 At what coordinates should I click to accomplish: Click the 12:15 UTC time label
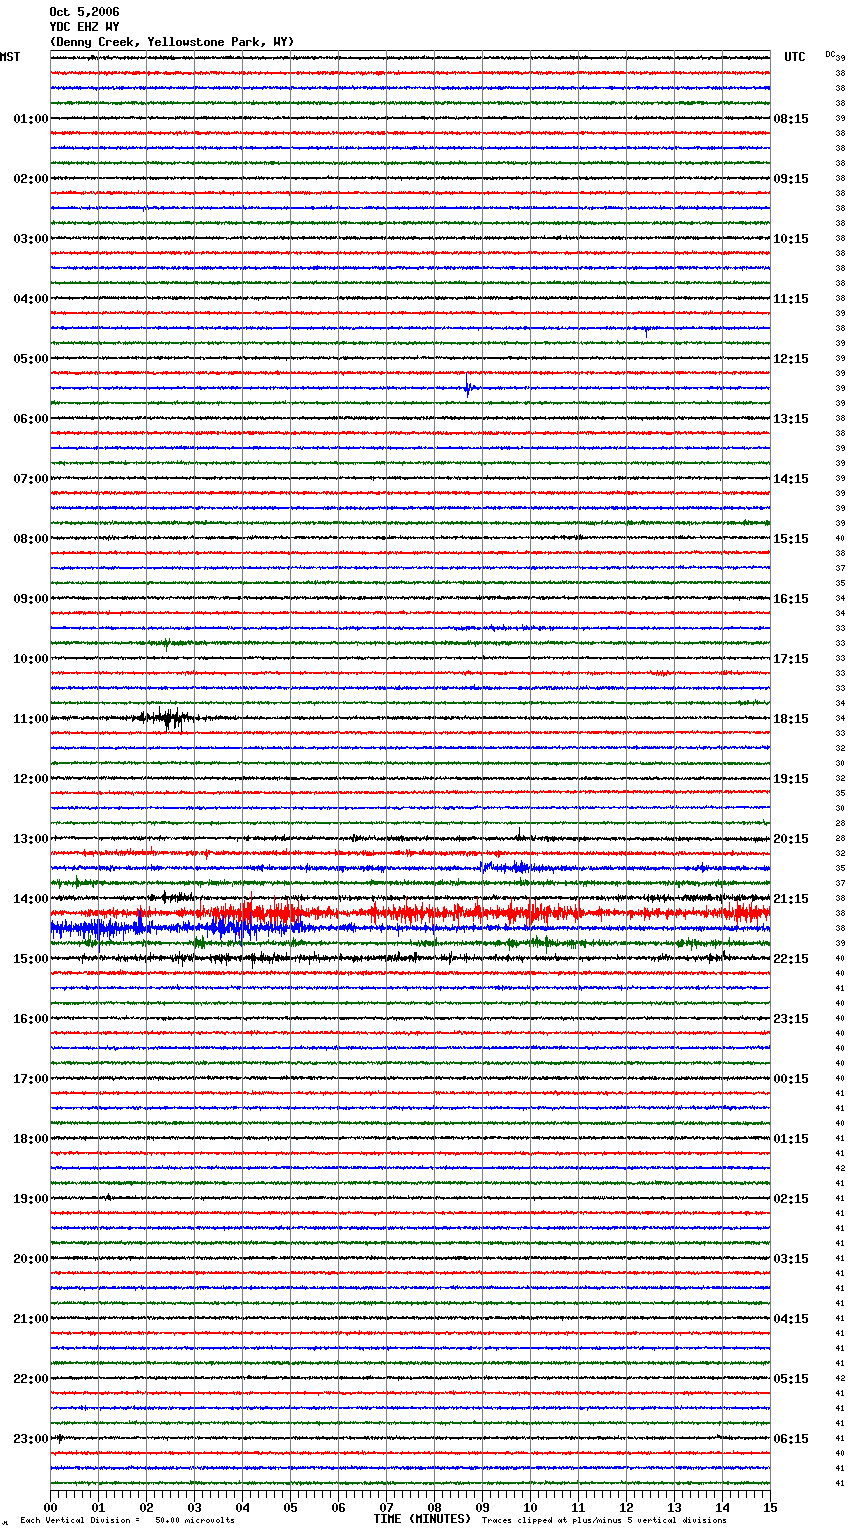tap(791, 359)
